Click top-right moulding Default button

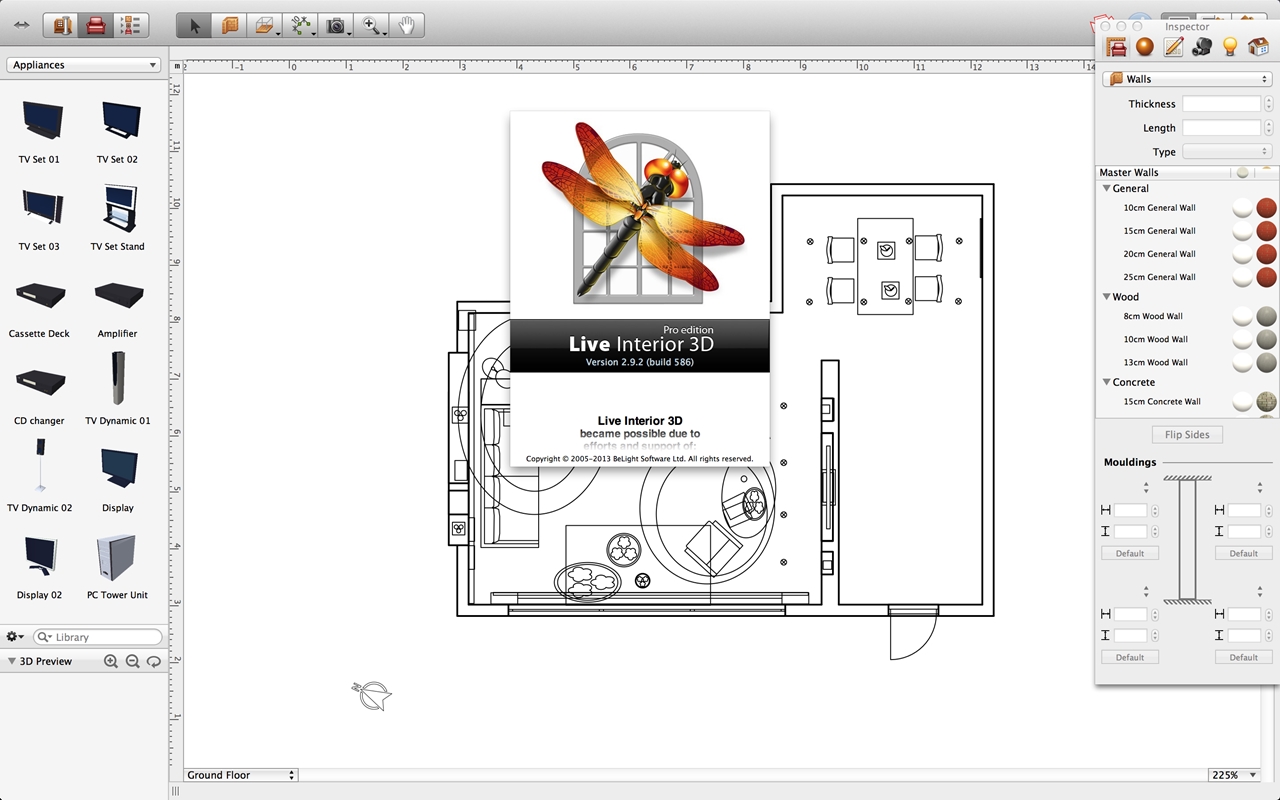(1244, 553)
